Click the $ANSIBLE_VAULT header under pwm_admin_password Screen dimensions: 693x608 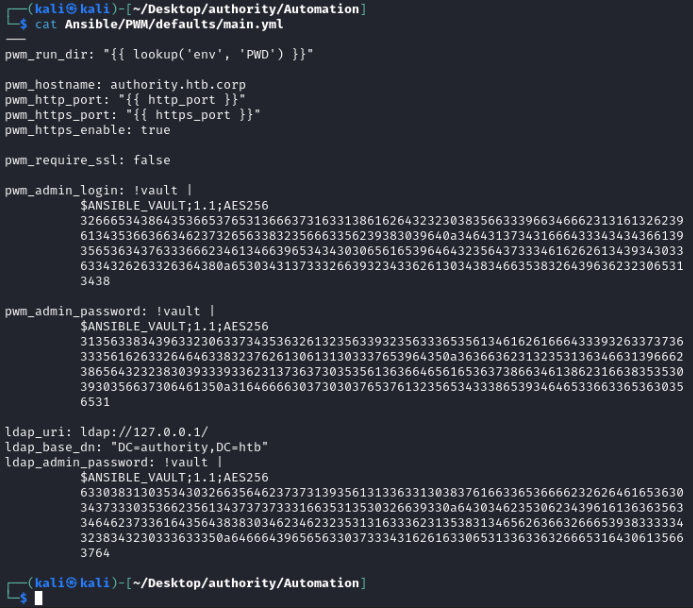176,325
